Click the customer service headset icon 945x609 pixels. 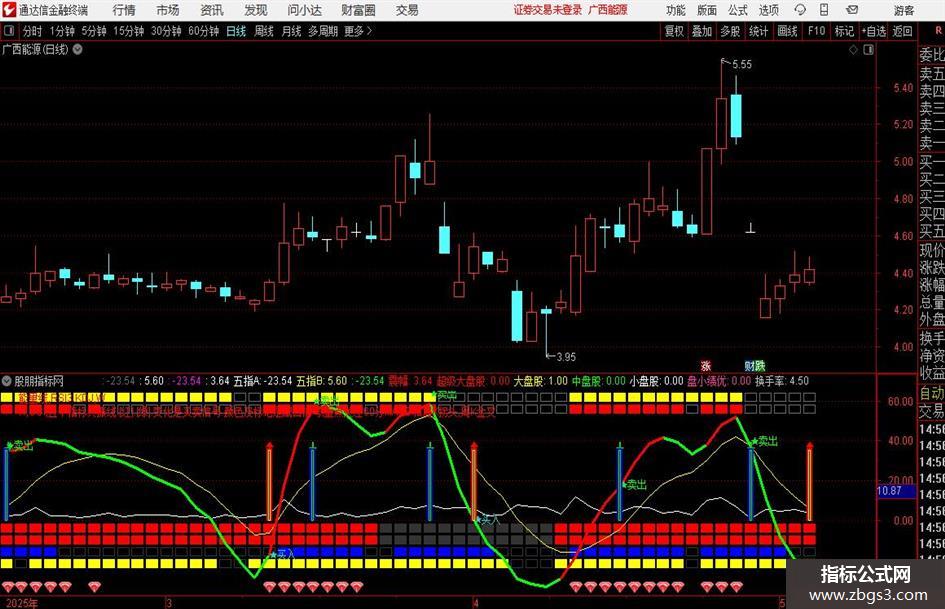click(800, 10)
